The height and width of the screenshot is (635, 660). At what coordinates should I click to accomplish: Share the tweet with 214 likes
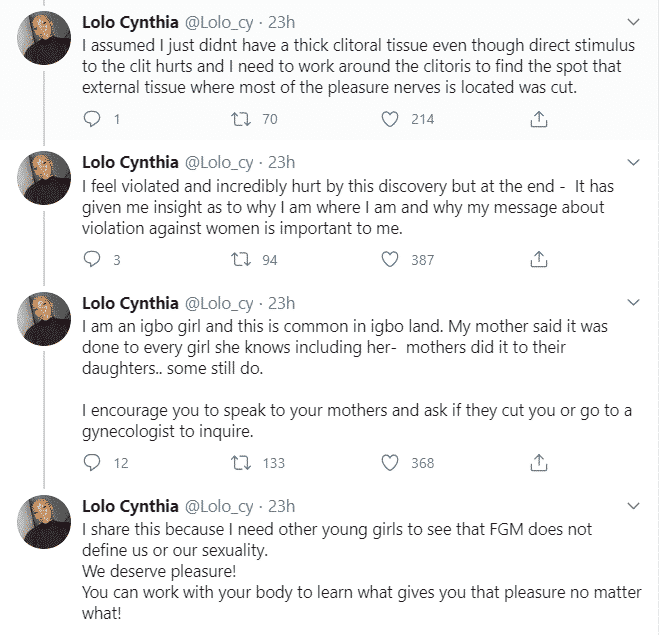point(538,119)
